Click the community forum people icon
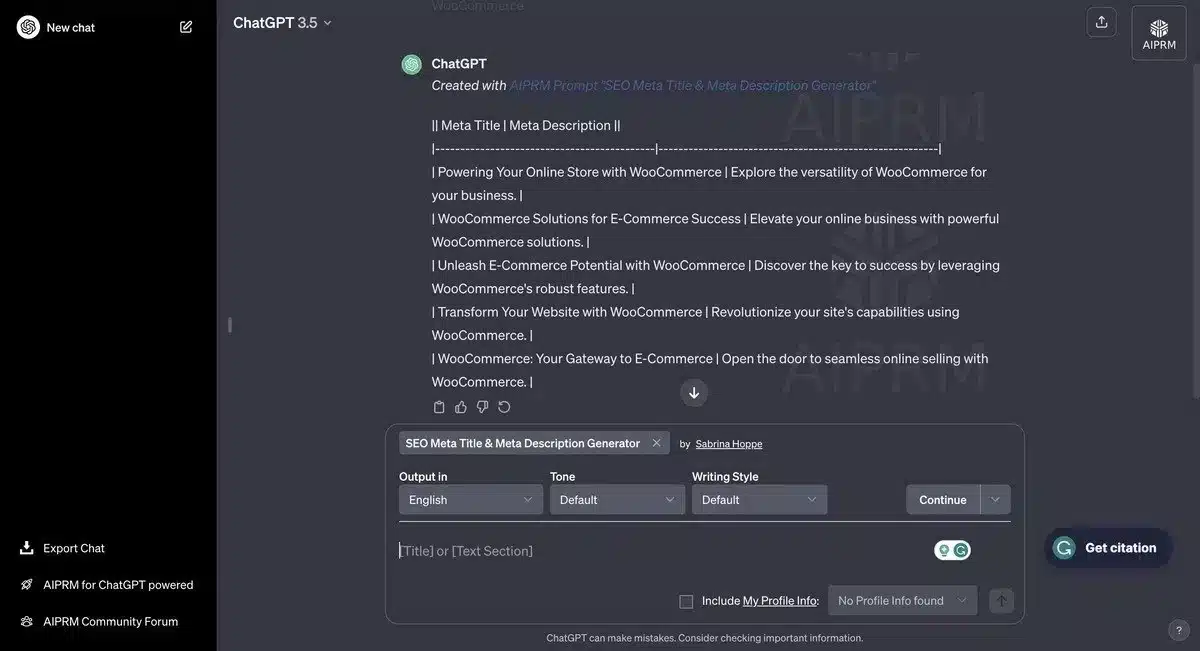 tap(27, 621)
